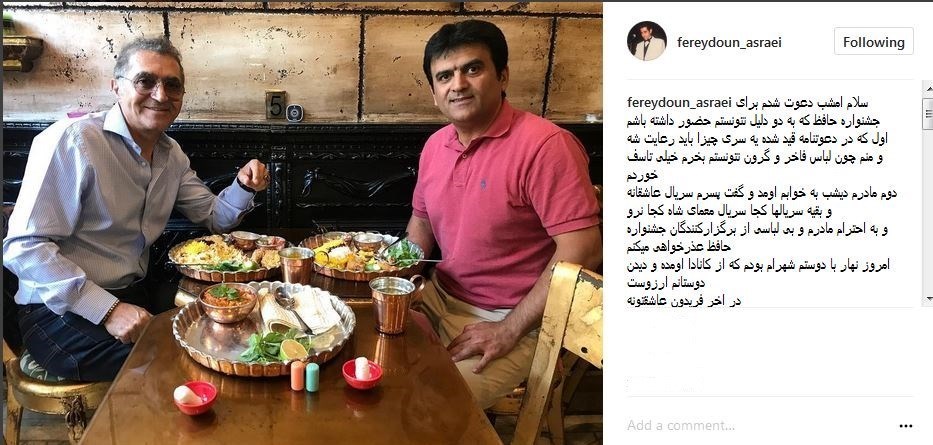Click the copper cup nearest the pink shirt
Screen dimensions: 933x445
395,304
